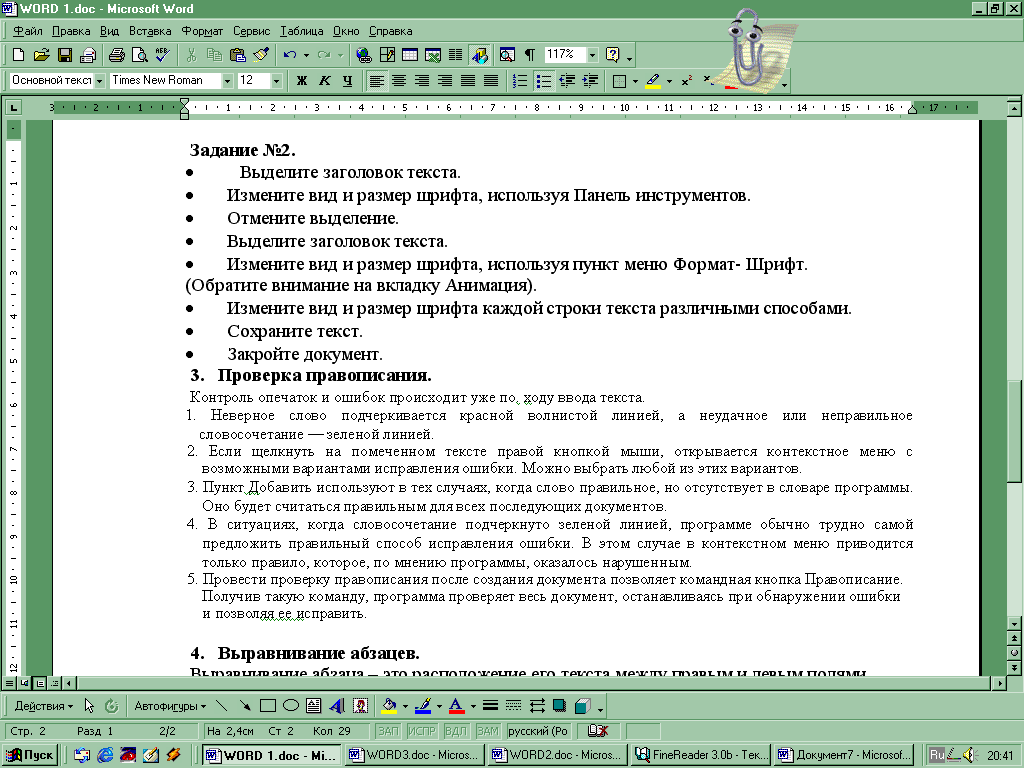
Task: Open the font color dropdown arrow in Drawing toolbar
Action: tap(473, 705)
